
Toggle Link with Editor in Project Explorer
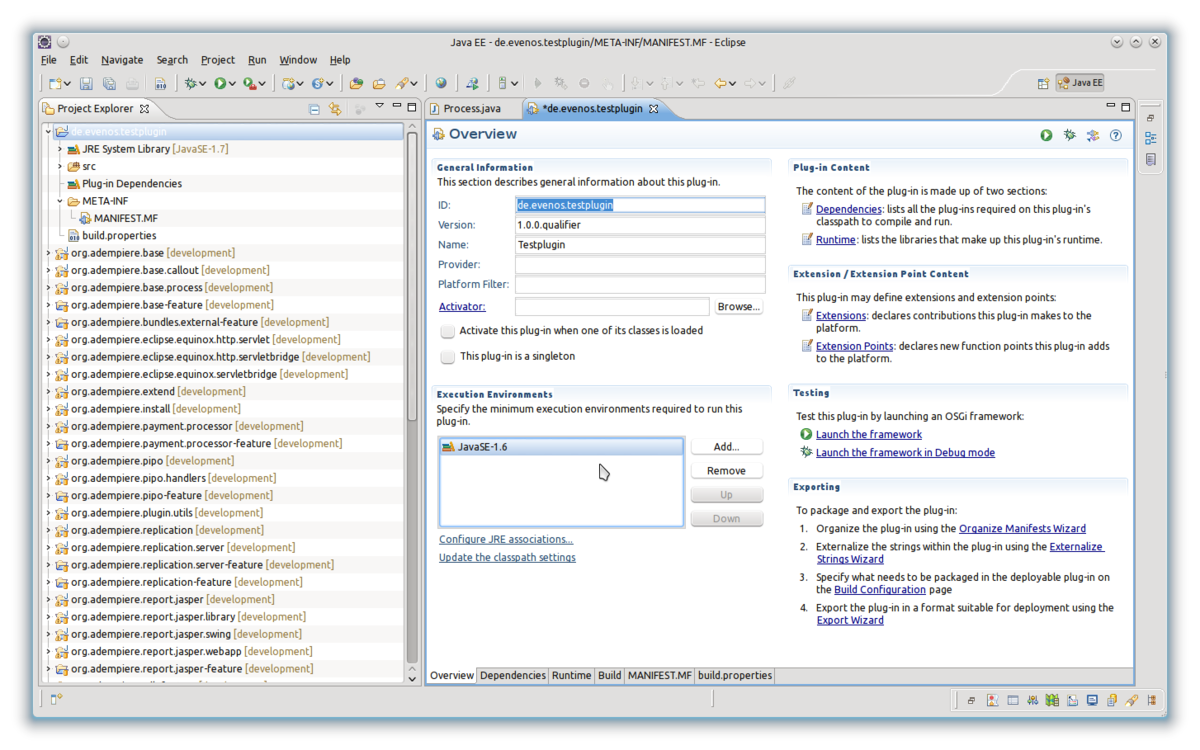pyautogui.click(x=335, y=109)
